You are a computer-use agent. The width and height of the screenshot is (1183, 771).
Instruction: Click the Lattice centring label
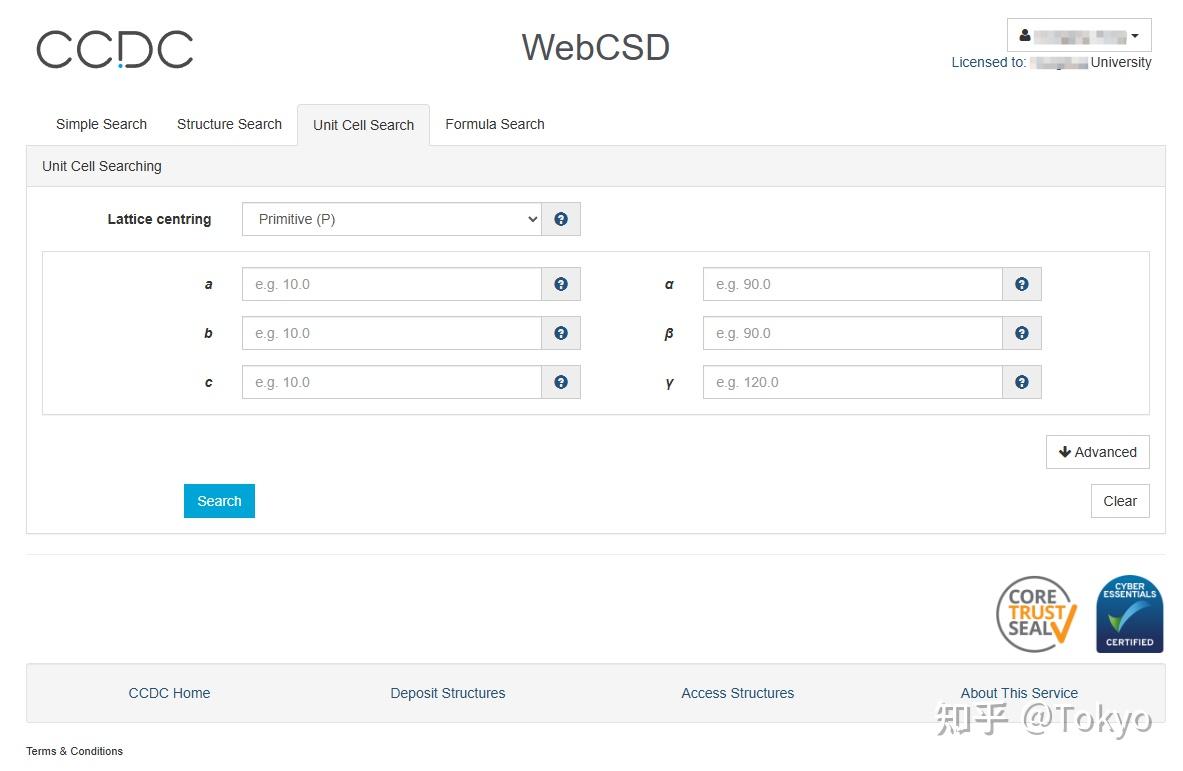pos(159,220)
